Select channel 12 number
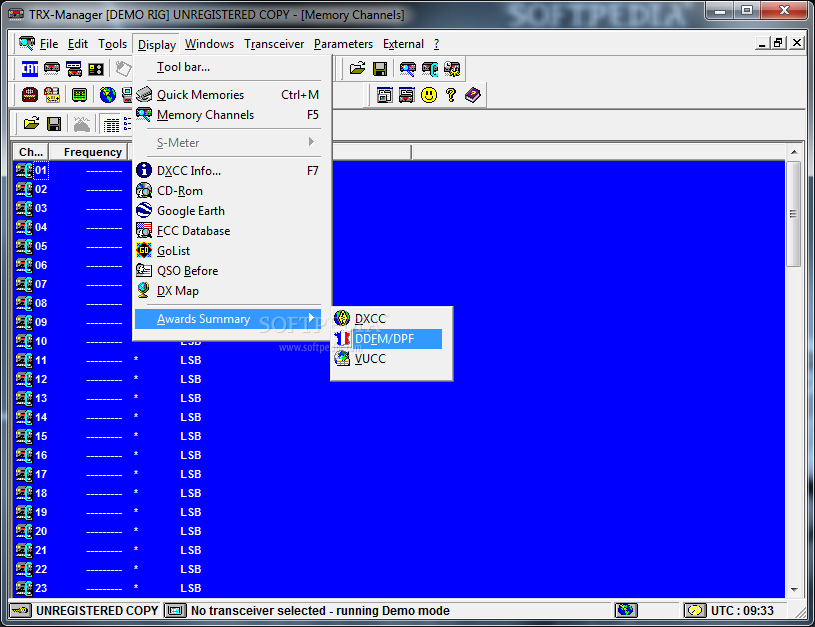The image size is (815, 627). 41,379
